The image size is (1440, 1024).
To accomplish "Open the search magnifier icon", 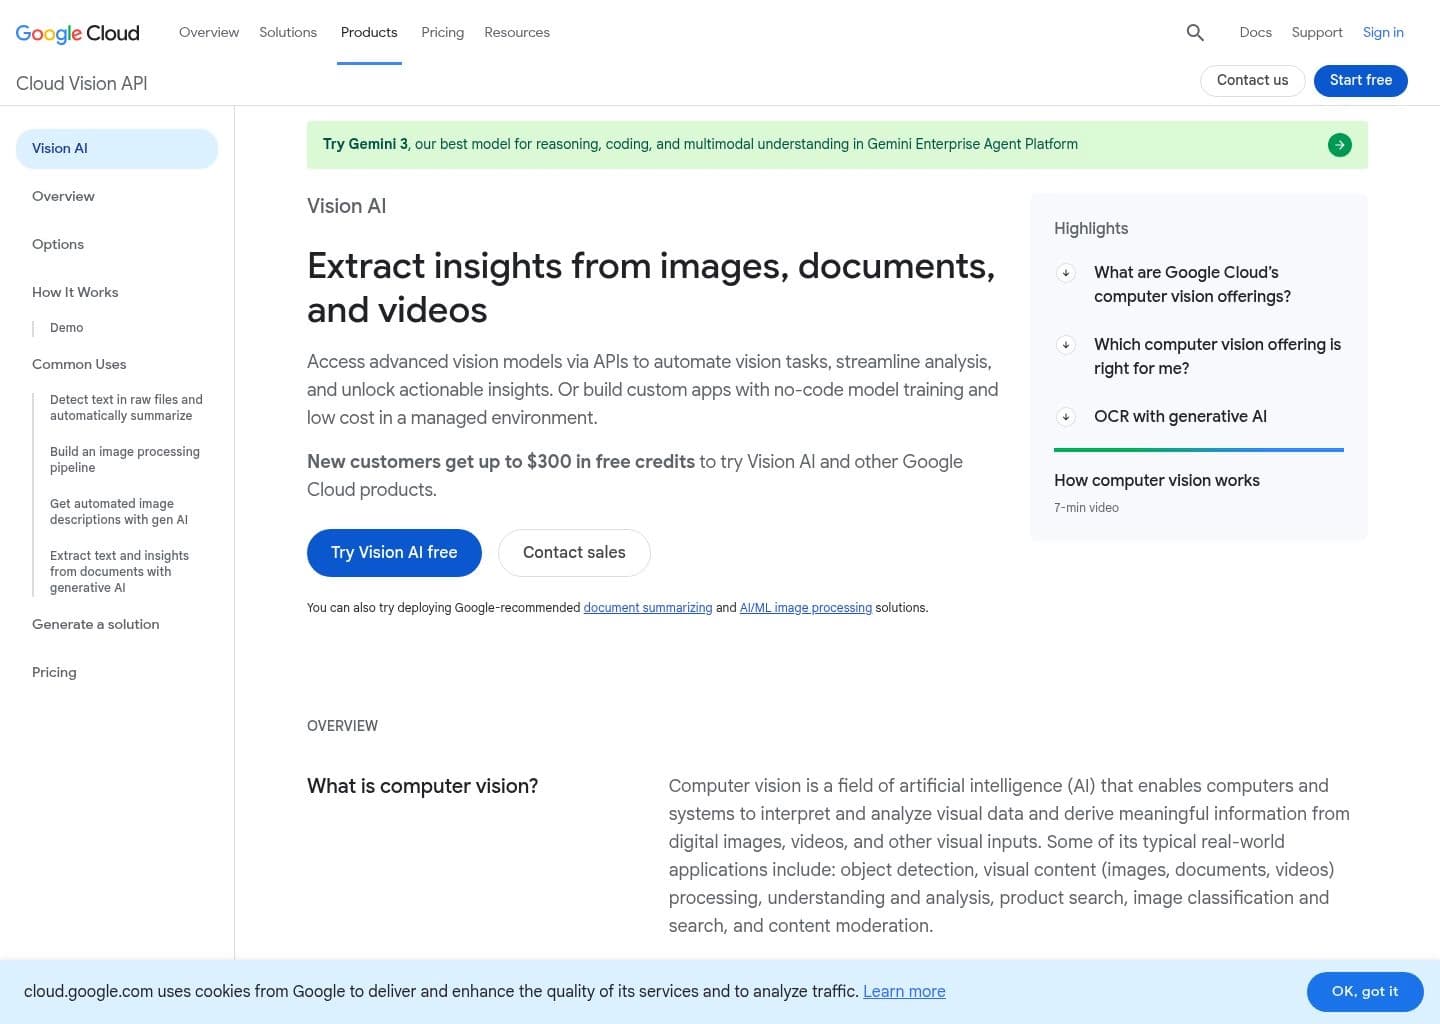I will (1195, 32).
